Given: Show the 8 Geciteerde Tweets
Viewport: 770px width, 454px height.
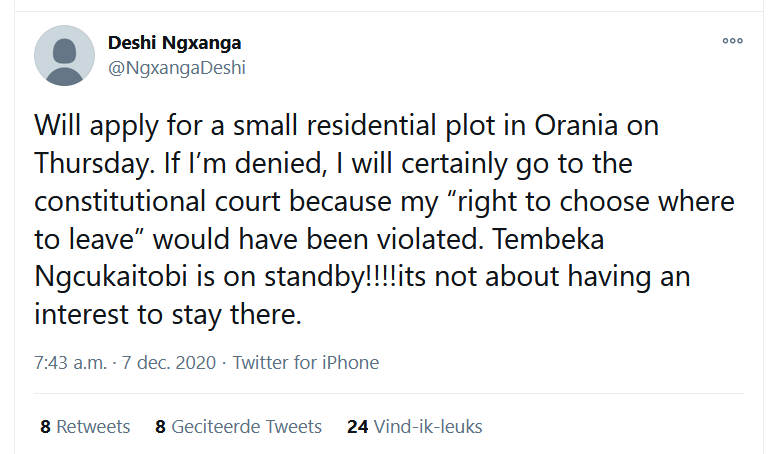Looking at the screenshot, I should [238, 427].
